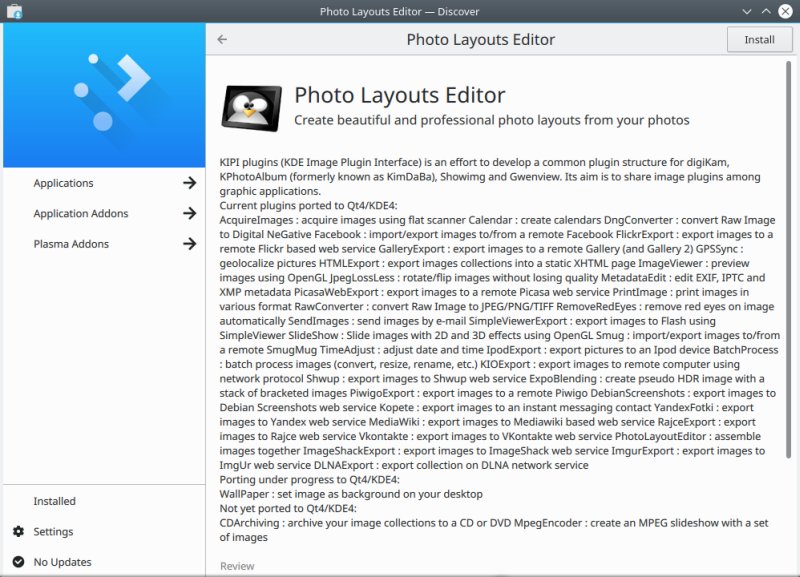Go back using the left arrow icon
Image resolution: width=800 pixels, height=577 pixels.
pos(222,39)
